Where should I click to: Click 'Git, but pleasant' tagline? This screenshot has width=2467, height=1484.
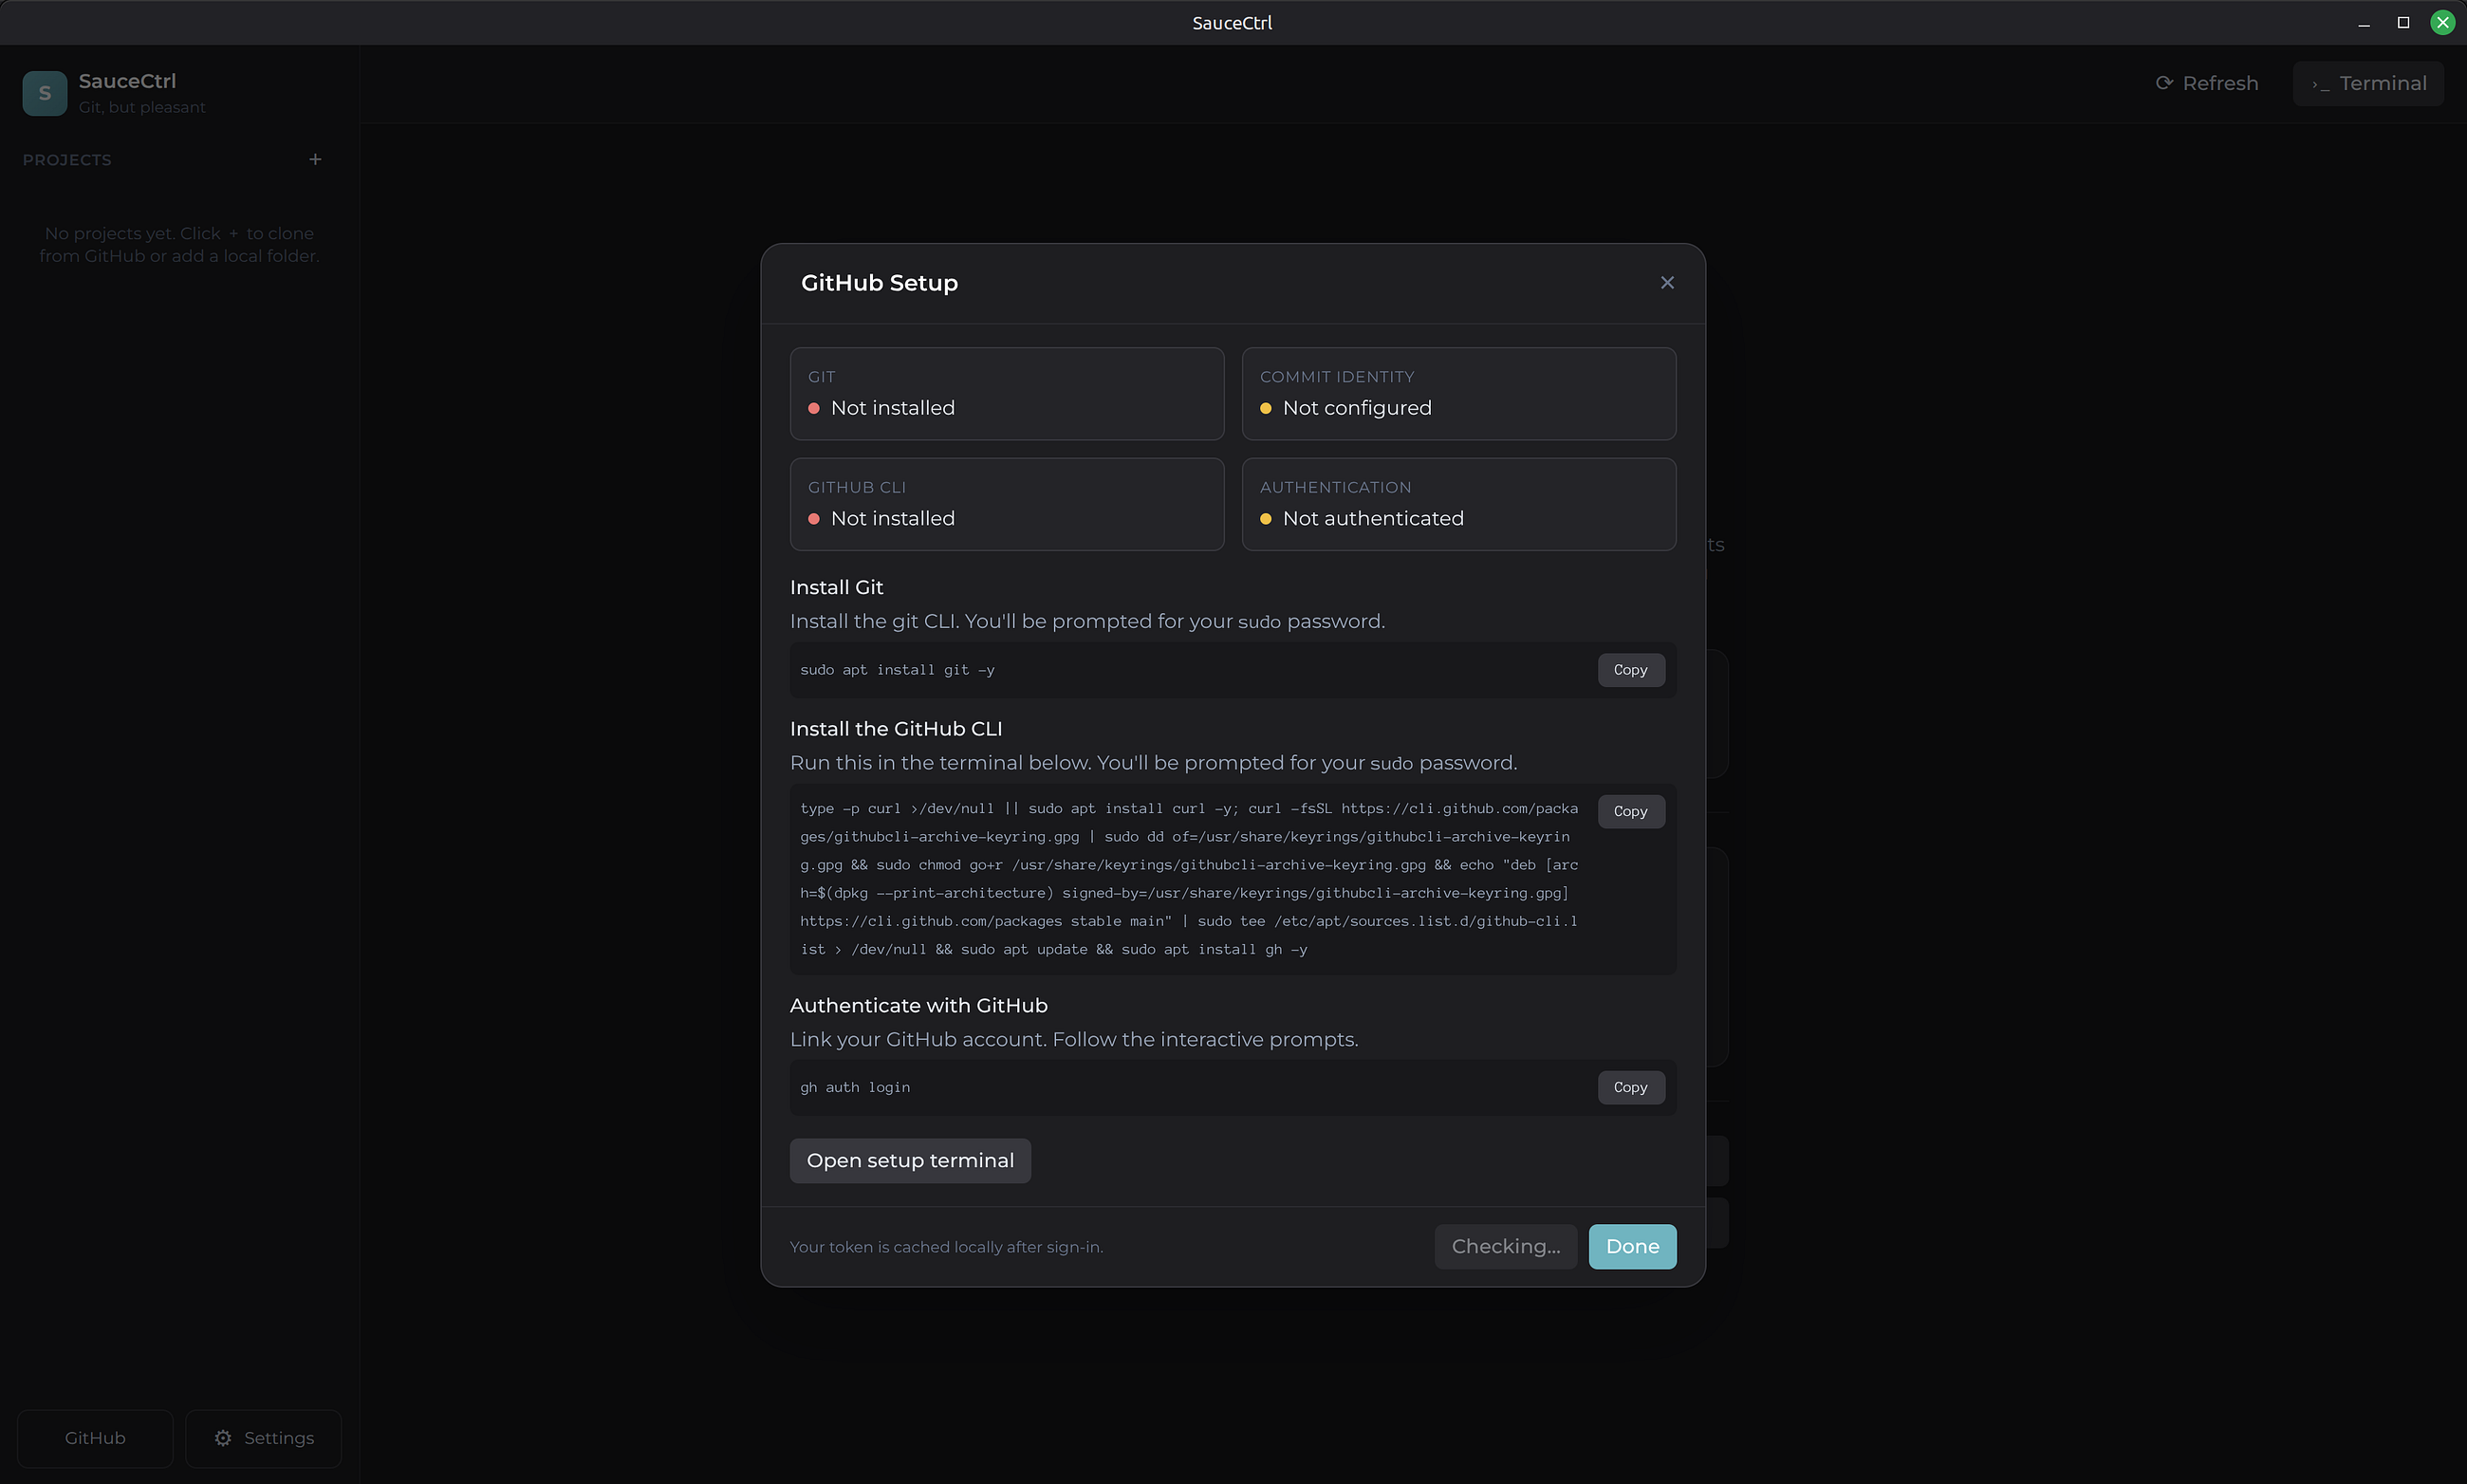point(142,107)
